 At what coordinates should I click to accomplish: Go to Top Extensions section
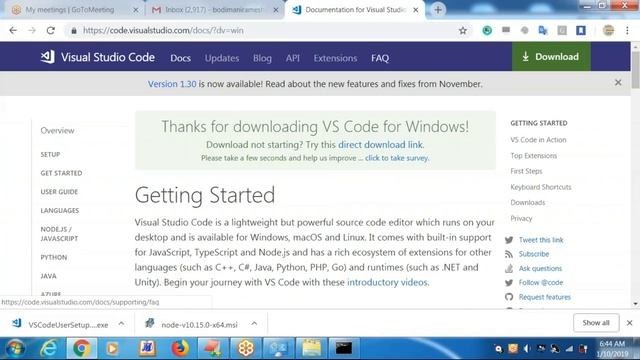533,156
